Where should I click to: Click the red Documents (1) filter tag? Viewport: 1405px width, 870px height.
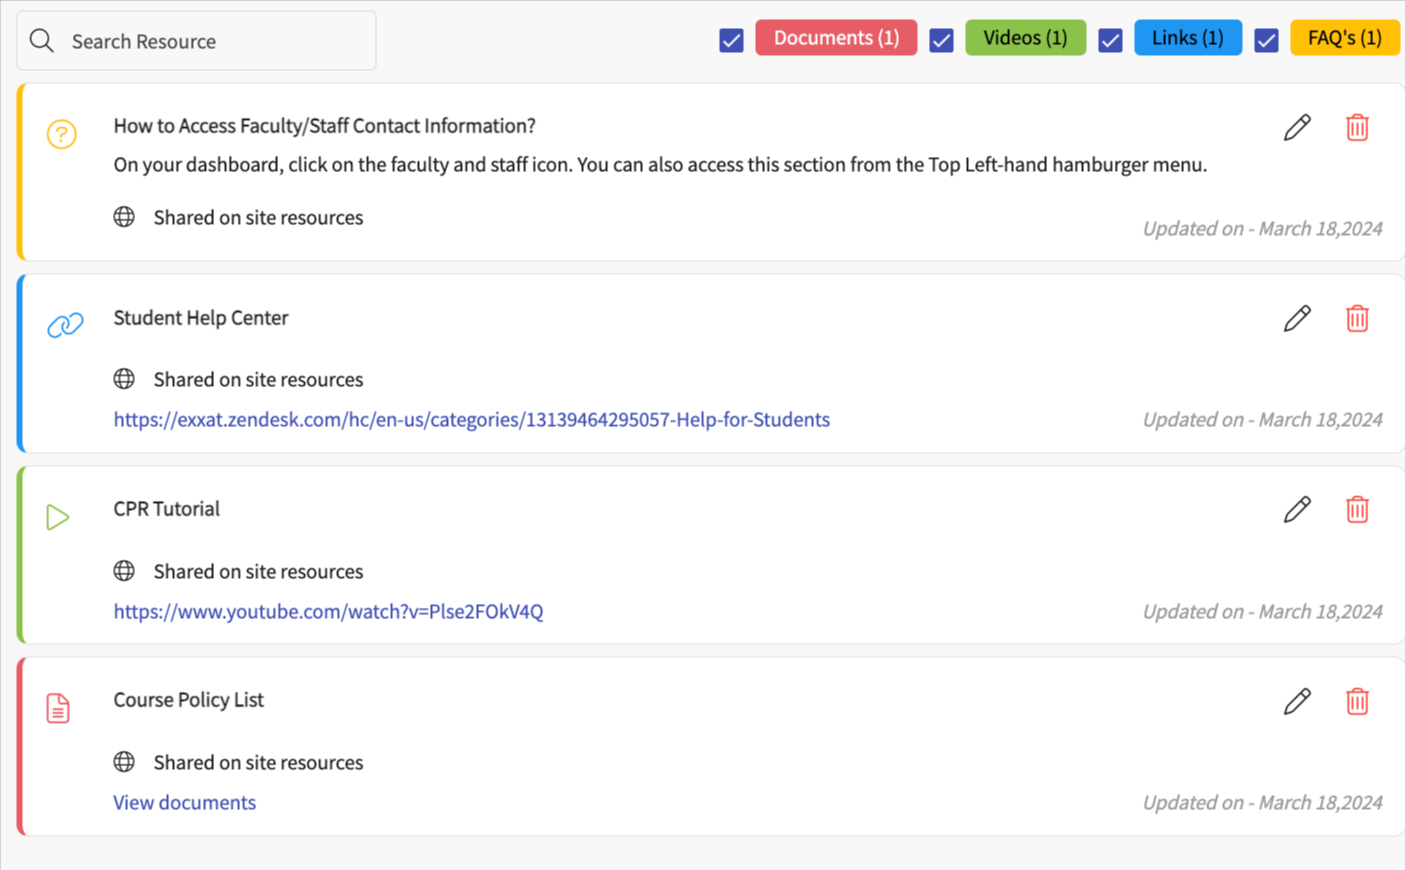coord(836,38)
